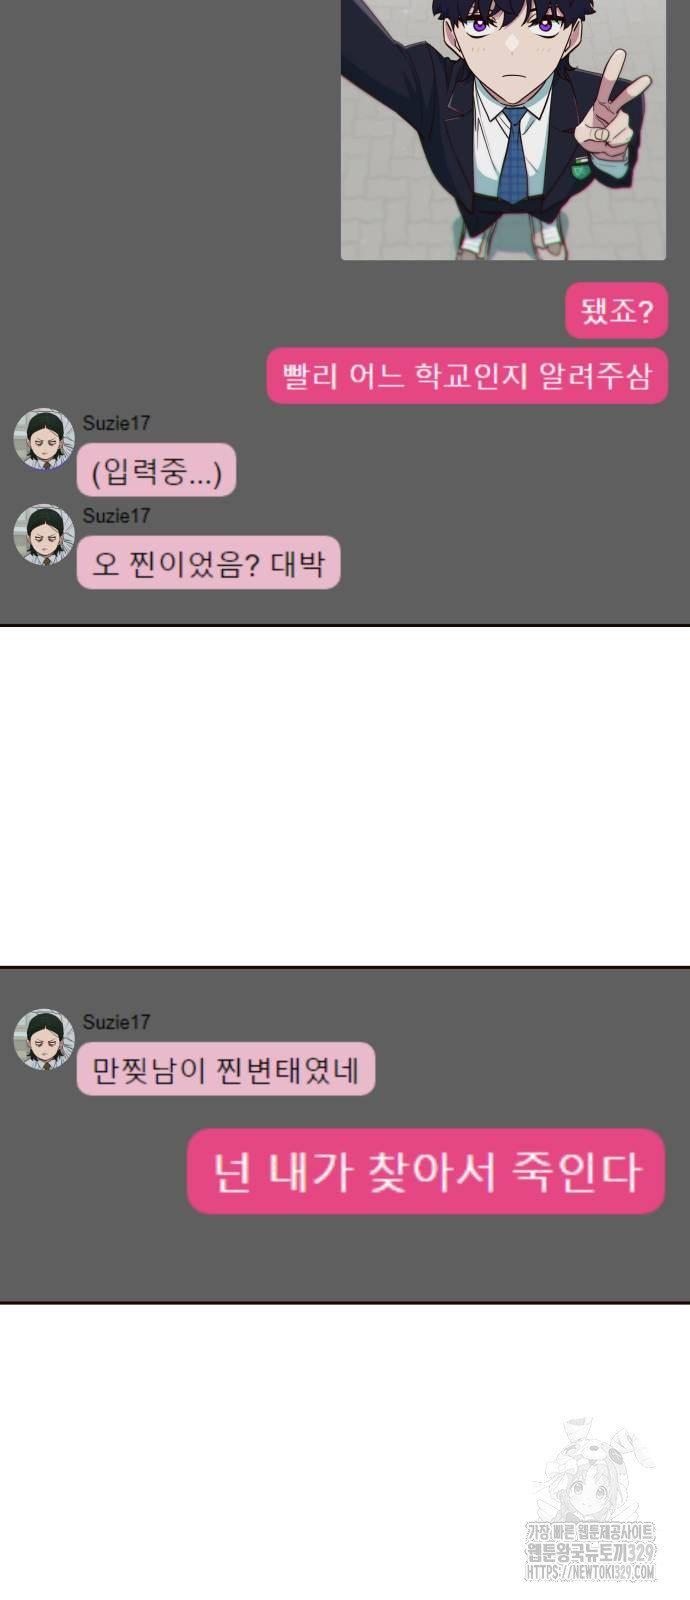This screenshot has height=1600, width=690.
Task: Select the 빨리 어느 학교인지 알려주삼 bubble
Action: click(x=467, y=376)
